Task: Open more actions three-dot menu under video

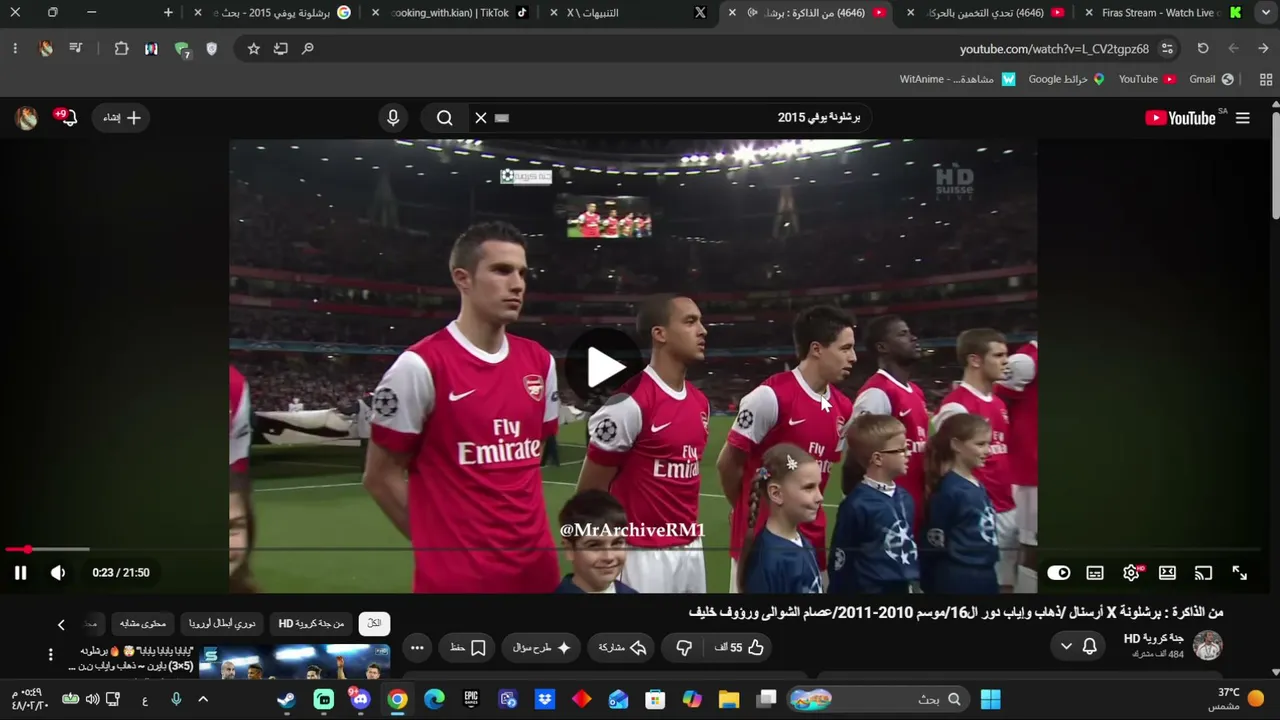Action: [x=417, y=648]
